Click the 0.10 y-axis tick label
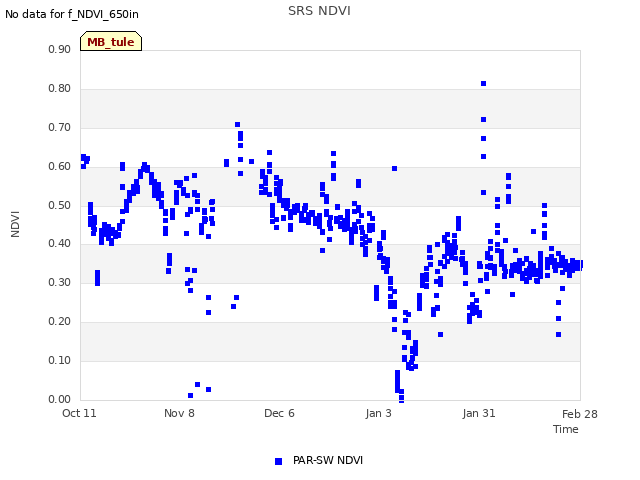The height and width of the screenshot is (480, 640). tap(59, 360)
